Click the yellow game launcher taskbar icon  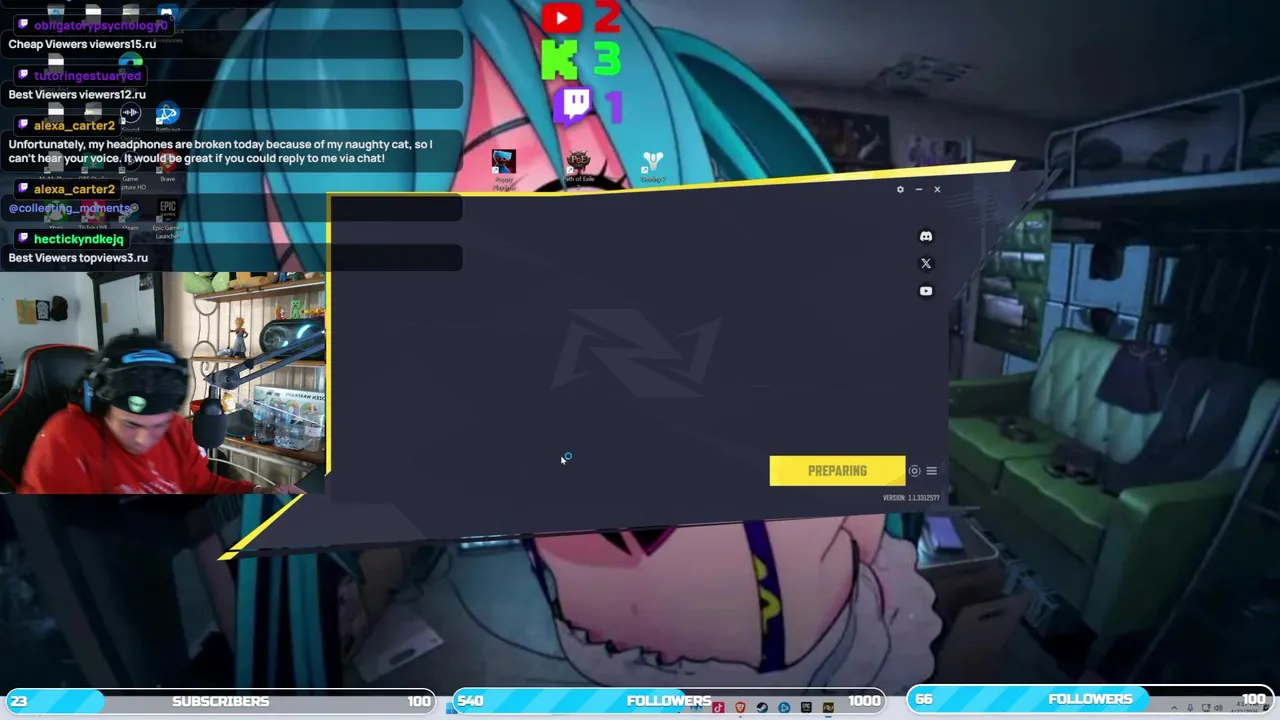click(828, 708)
